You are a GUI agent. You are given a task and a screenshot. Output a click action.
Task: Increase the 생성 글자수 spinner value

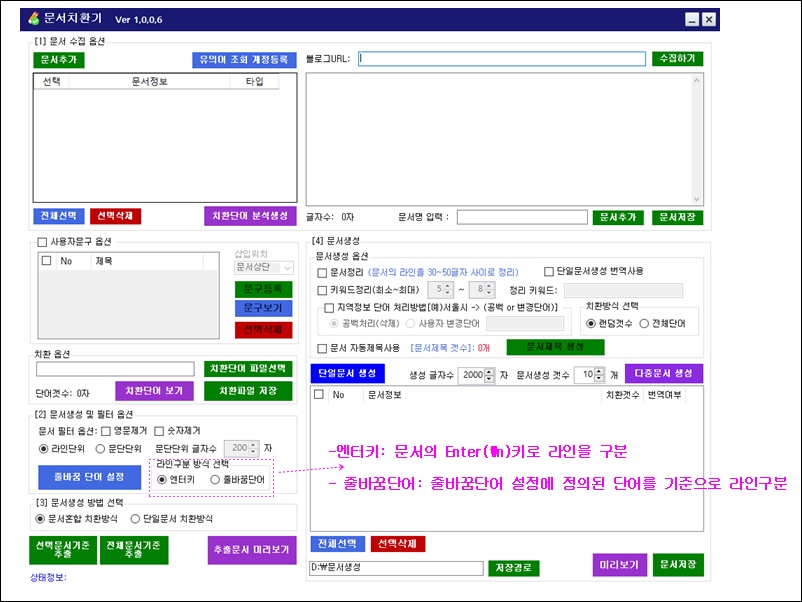pyautogui.click(x=491, y=371)
